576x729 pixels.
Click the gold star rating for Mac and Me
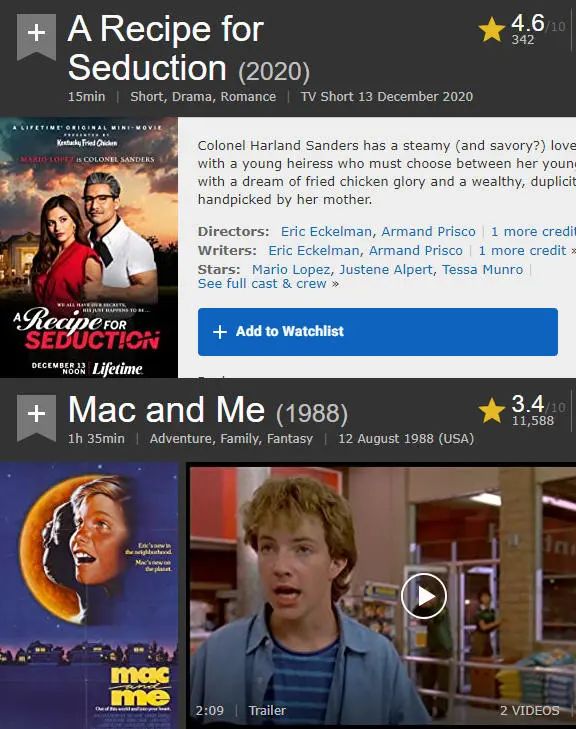[x=491, y=411]
